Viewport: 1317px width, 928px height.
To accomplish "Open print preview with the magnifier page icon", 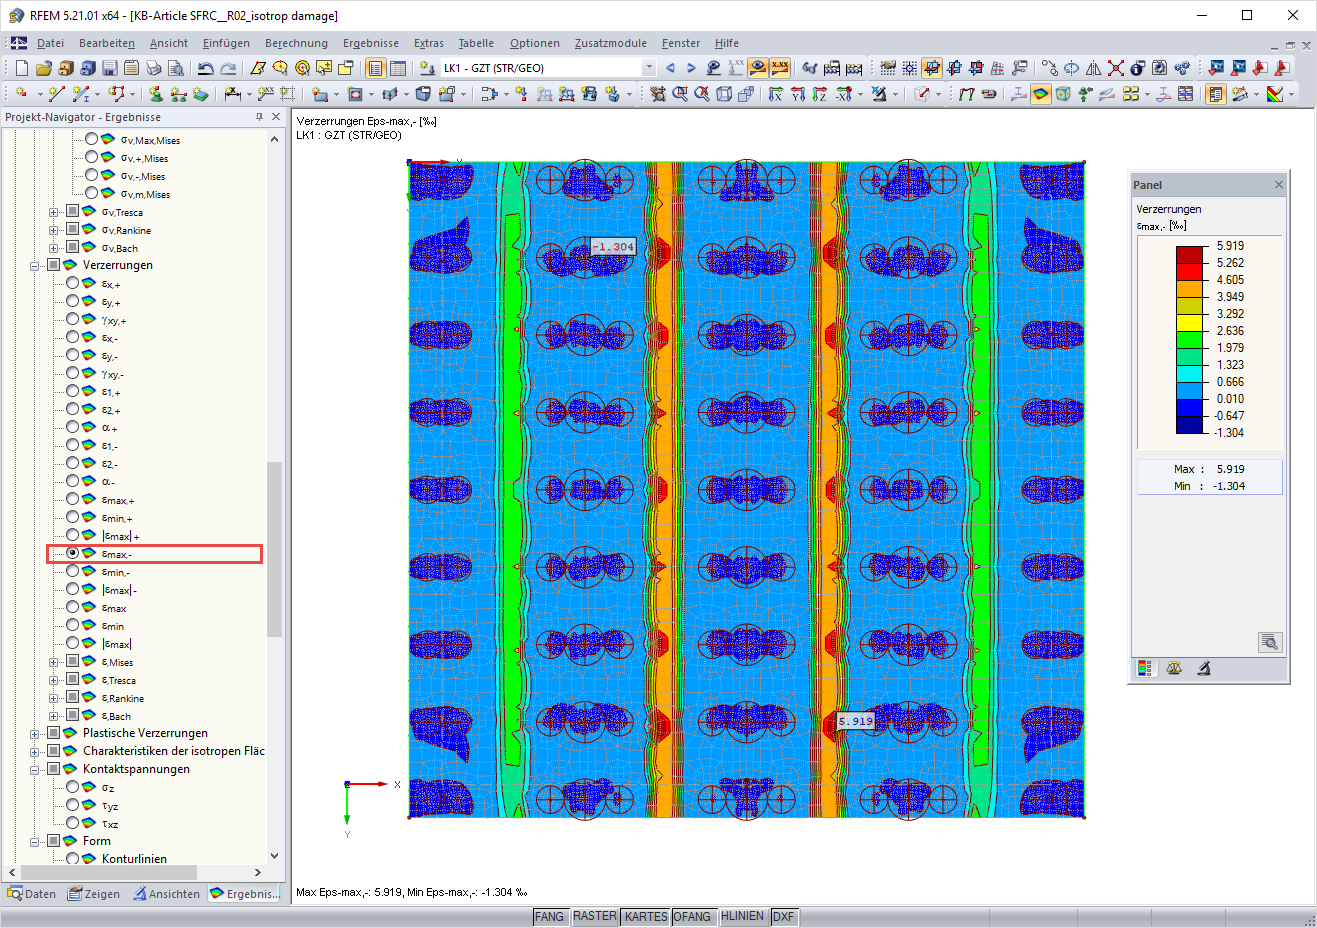I will pos(175,68).
